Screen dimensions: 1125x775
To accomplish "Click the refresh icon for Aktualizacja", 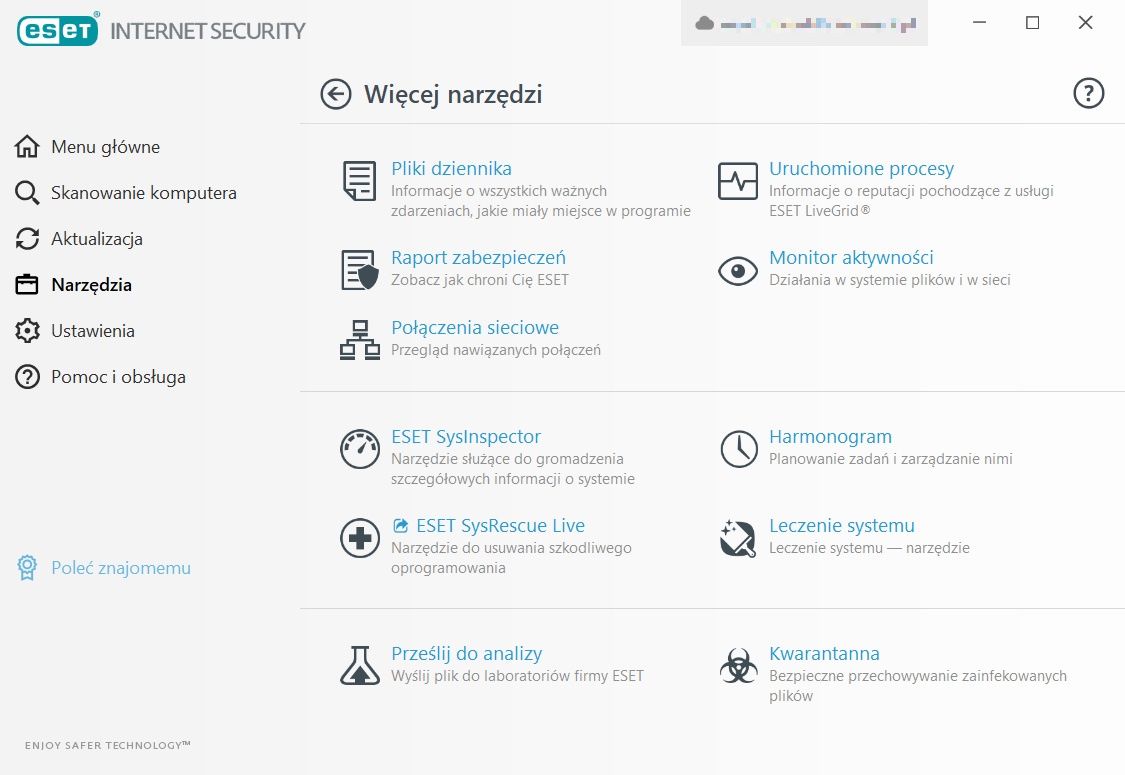I will pos(27,238).
